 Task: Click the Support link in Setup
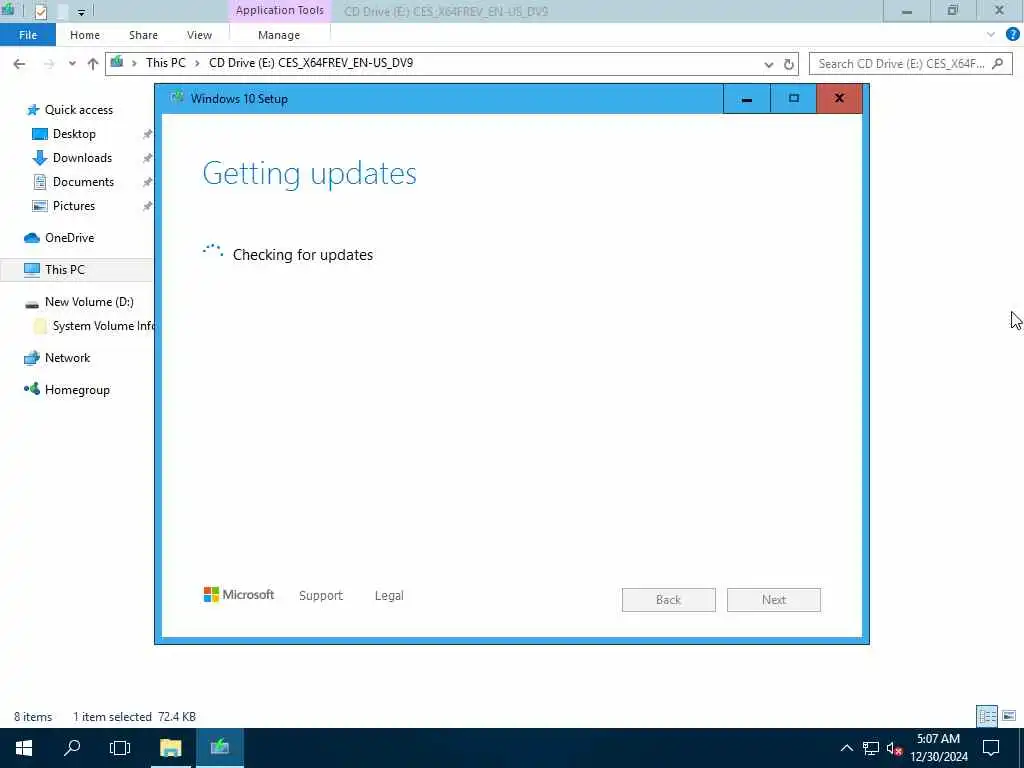321,596
